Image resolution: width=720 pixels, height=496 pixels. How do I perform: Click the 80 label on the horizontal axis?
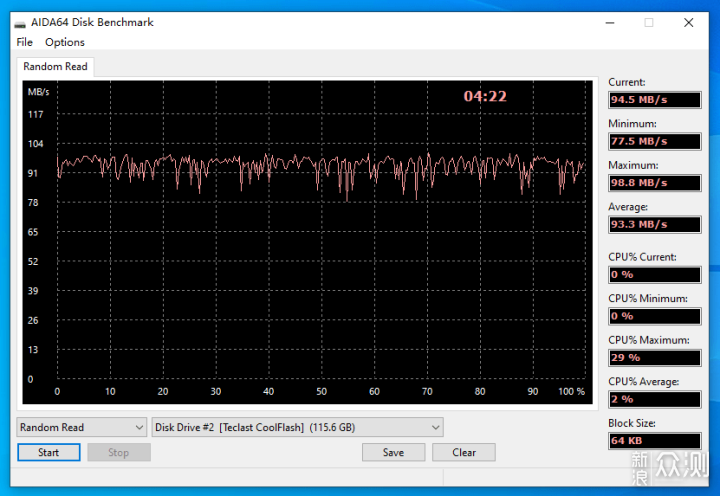click(x=480, y=391)
